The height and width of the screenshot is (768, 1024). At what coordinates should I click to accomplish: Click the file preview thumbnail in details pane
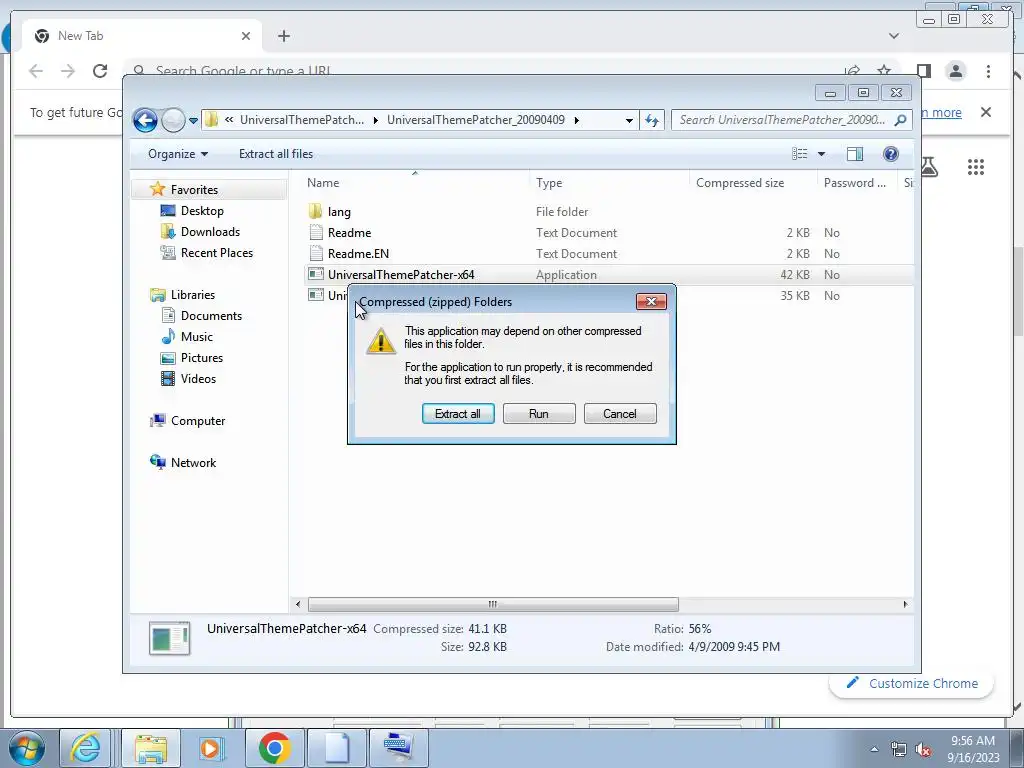point(169,638)
